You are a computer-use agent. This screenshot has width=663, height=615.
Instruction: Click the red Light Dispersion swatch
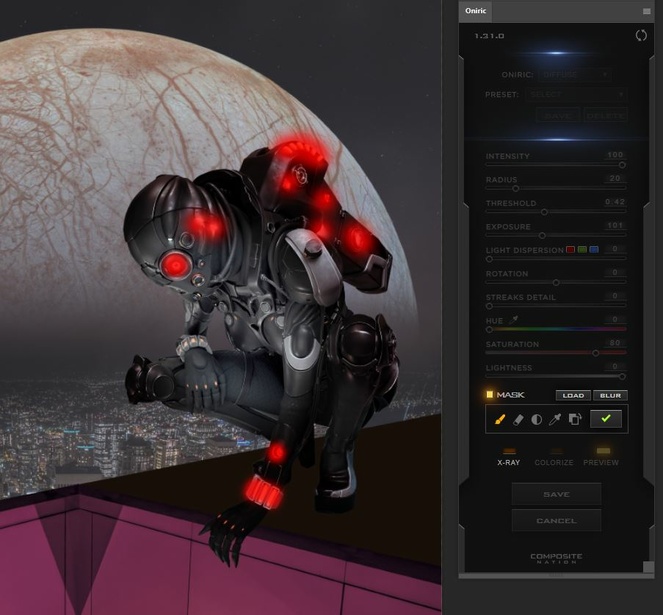571,249
